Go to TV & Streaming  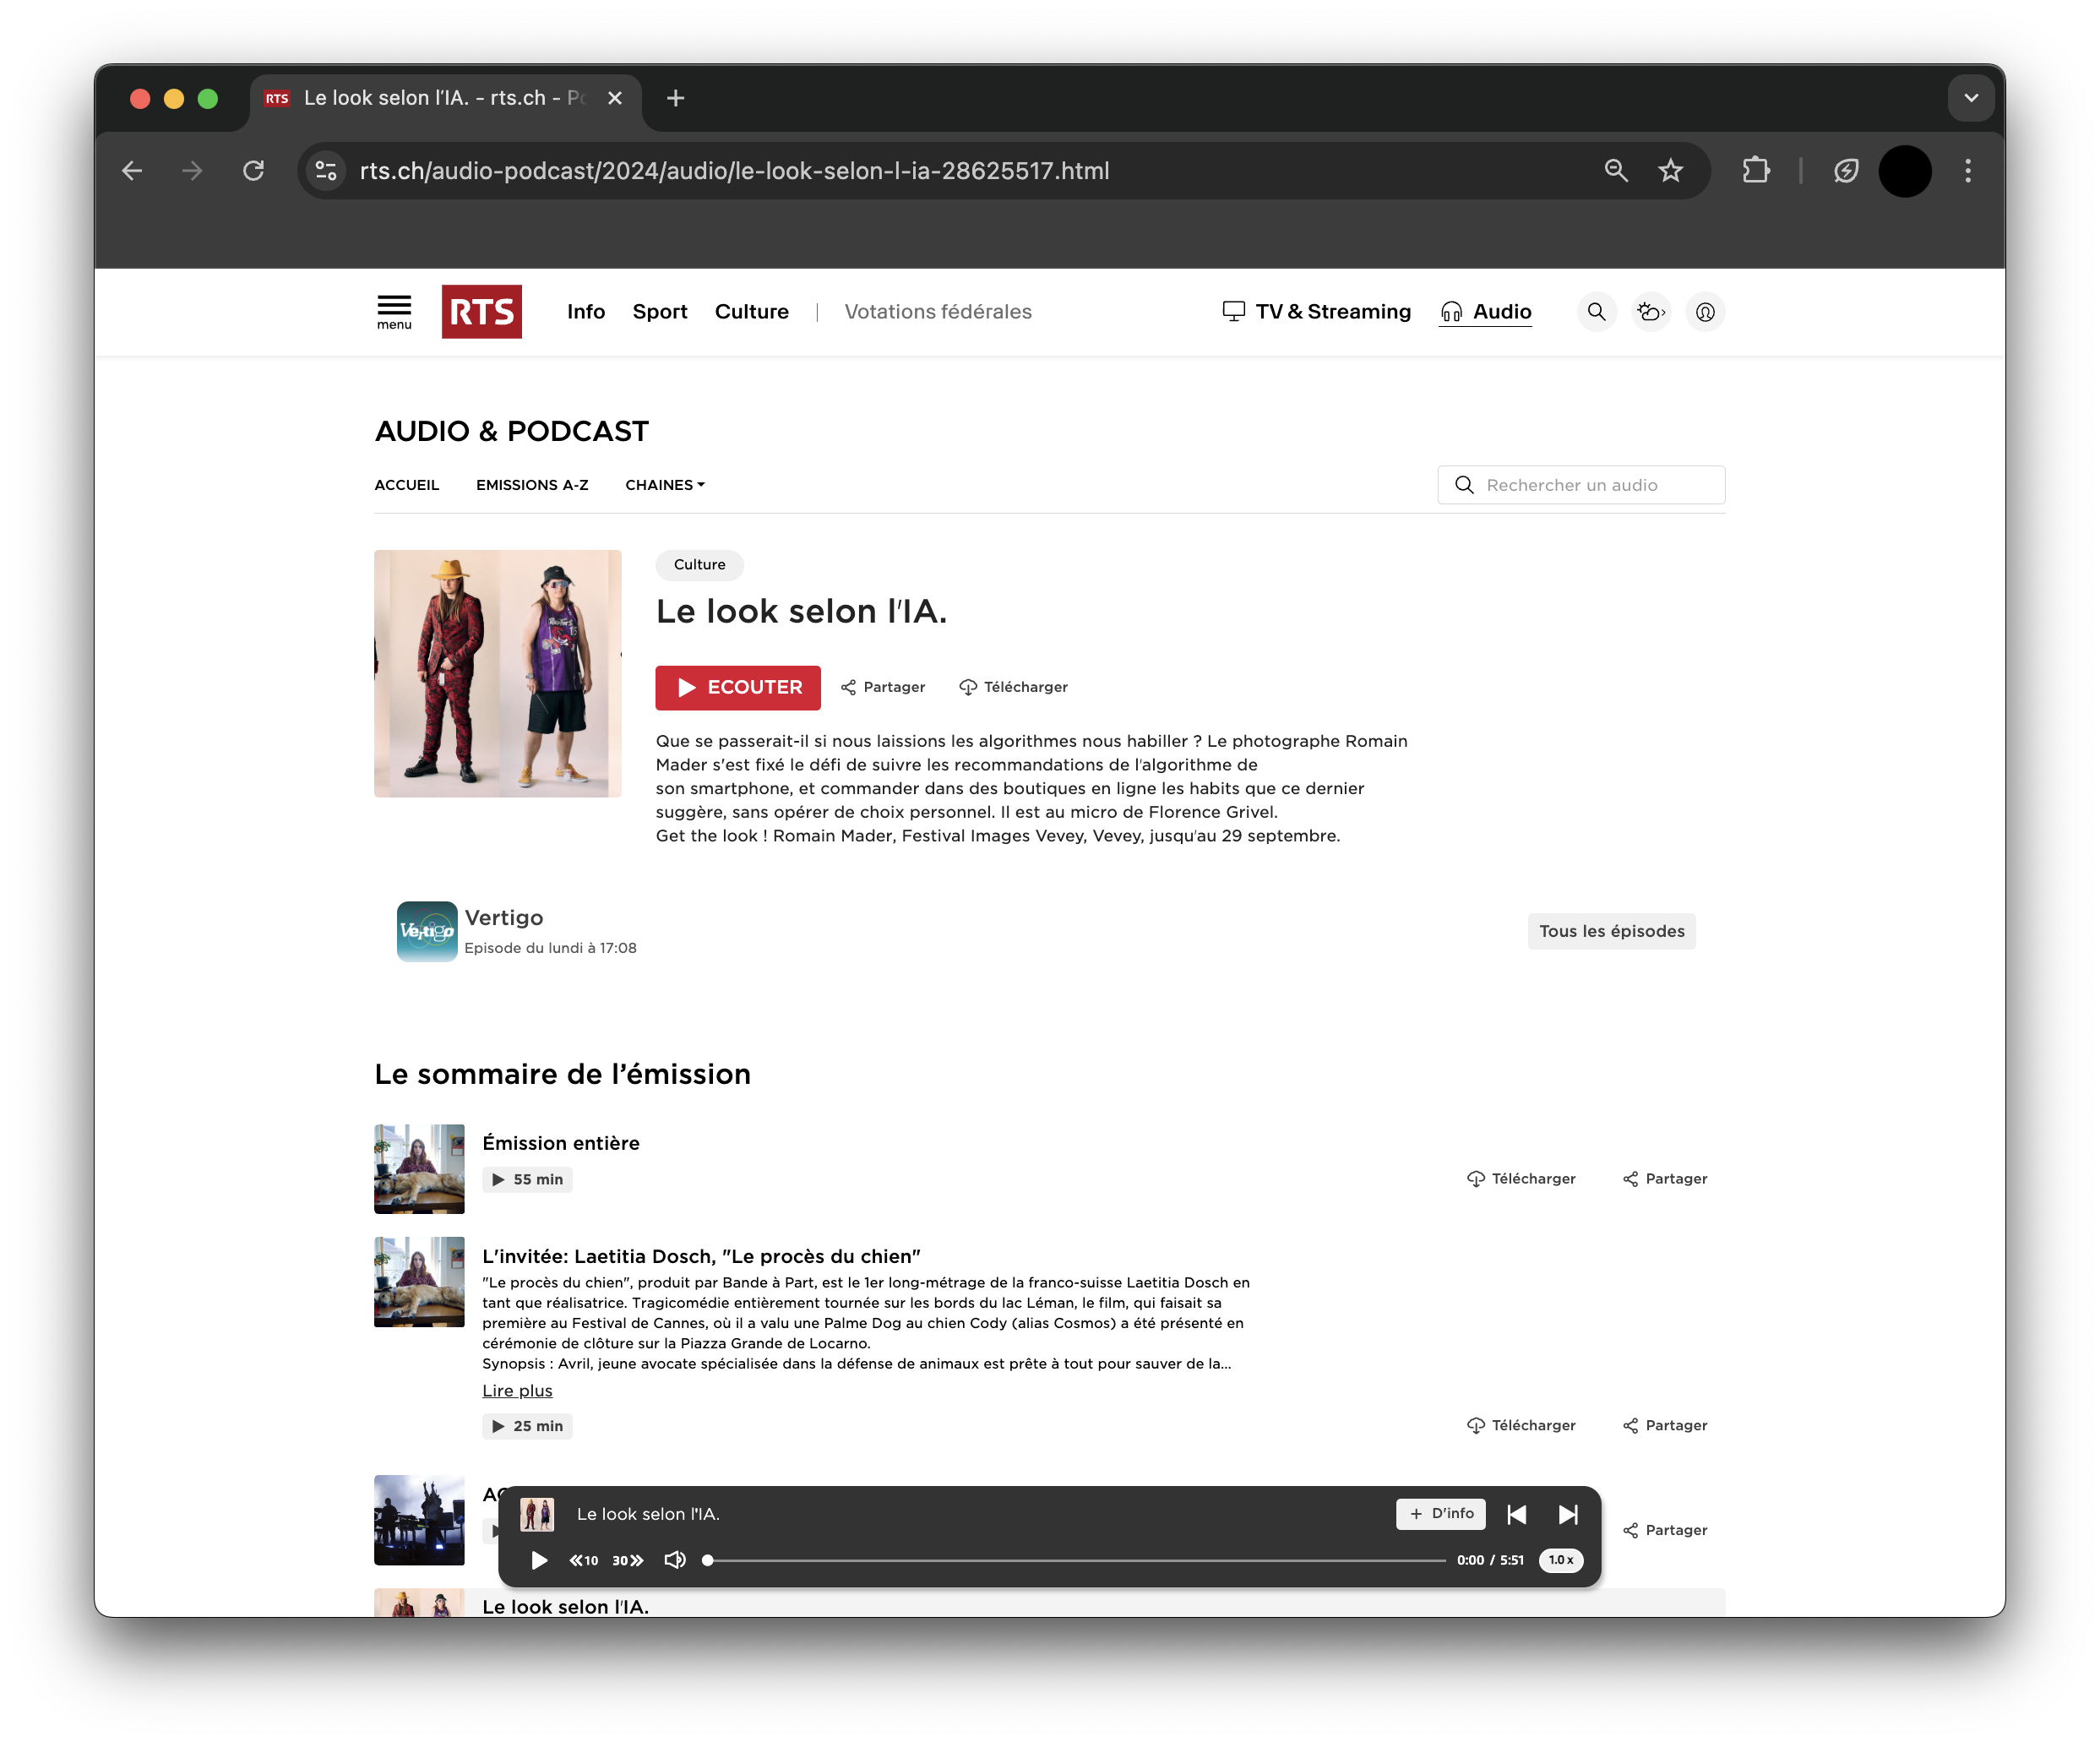pos(1317,312)
